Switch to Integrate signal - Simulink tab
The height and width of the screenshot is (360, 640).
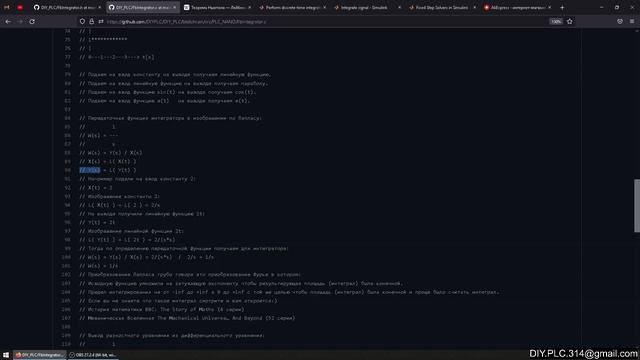click(367, 7)
